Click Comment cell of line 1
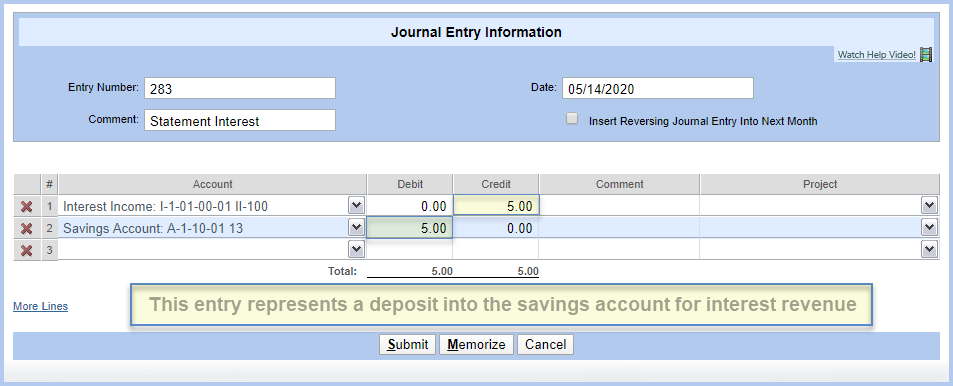Image resolution: width=953 pixels, height=386 pixels. [x=619, y=206]
